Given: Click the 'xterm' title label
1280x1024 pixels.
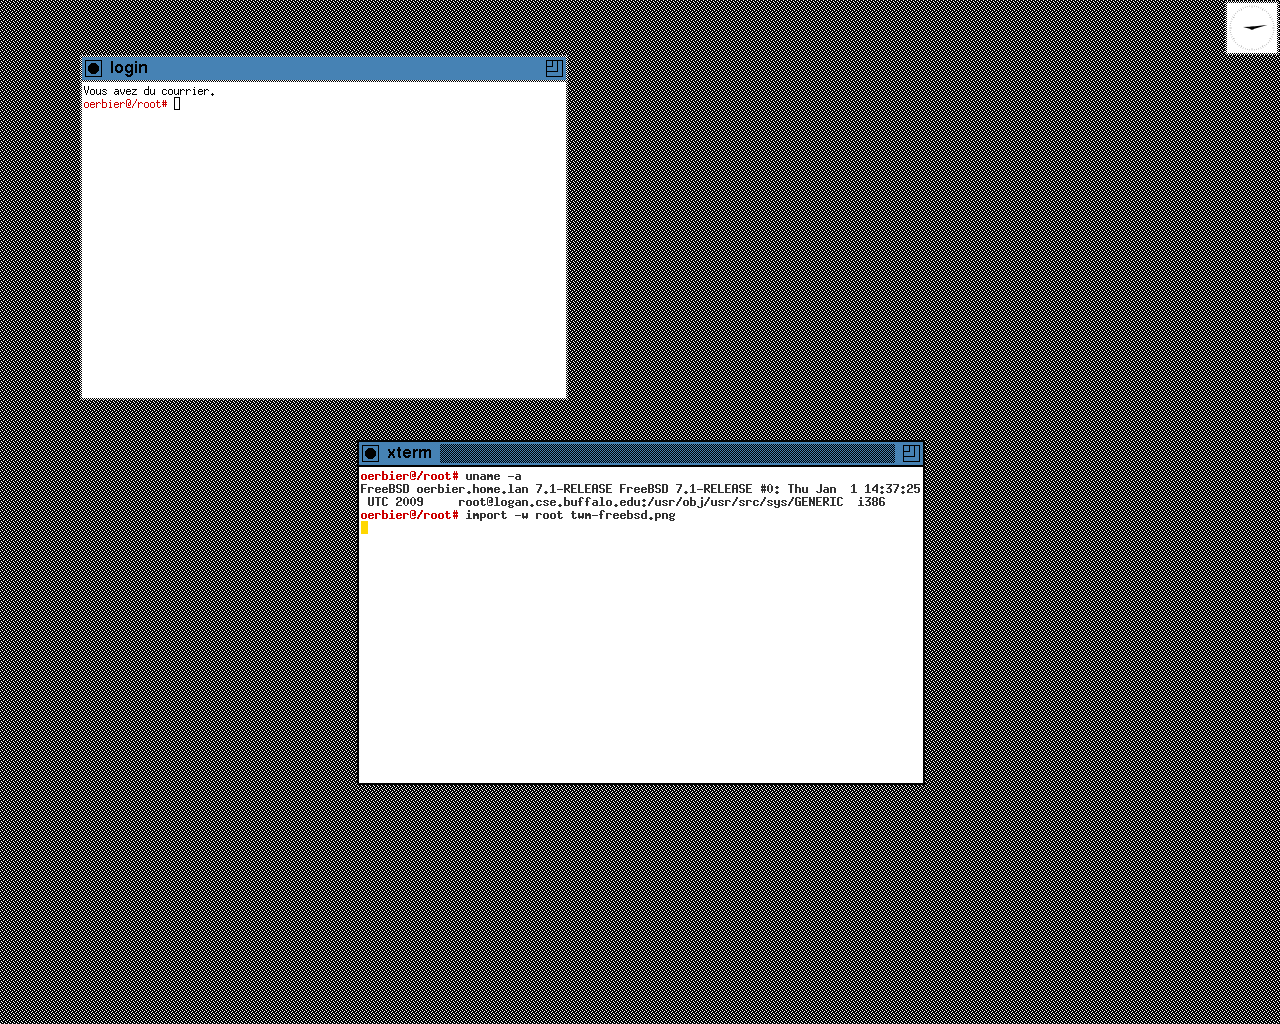Looking at the screenshot, I should [x=409, y=453].
